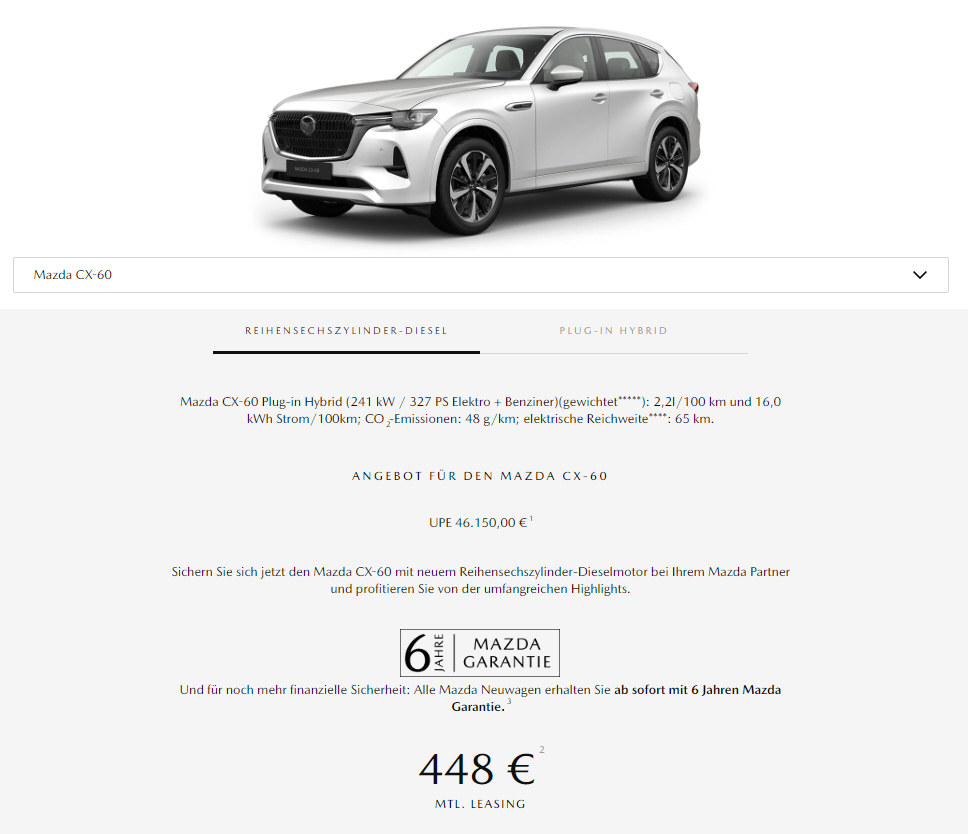Click footnote 3 after Garantie text
The height and width of the screenshot is (834, 968).
point(509,702)
